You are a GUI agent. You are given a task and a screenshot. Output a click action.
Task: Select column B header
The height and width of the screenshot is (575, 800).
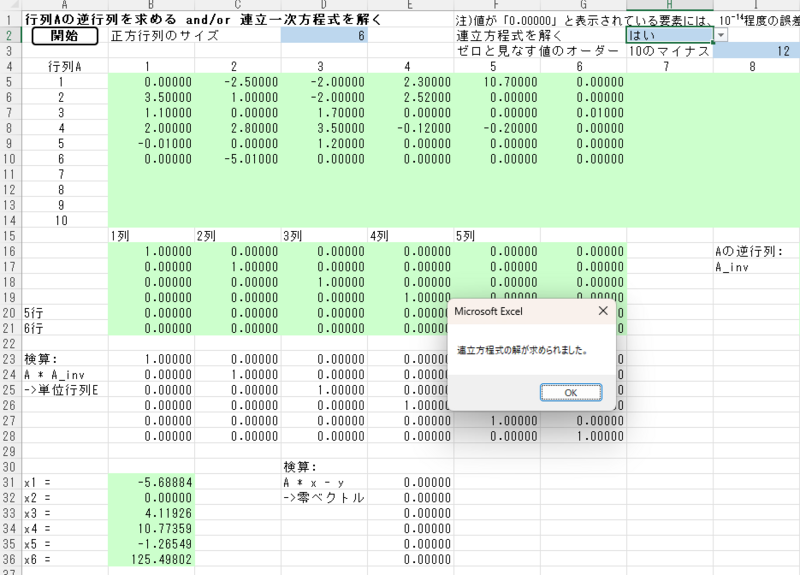151,5
